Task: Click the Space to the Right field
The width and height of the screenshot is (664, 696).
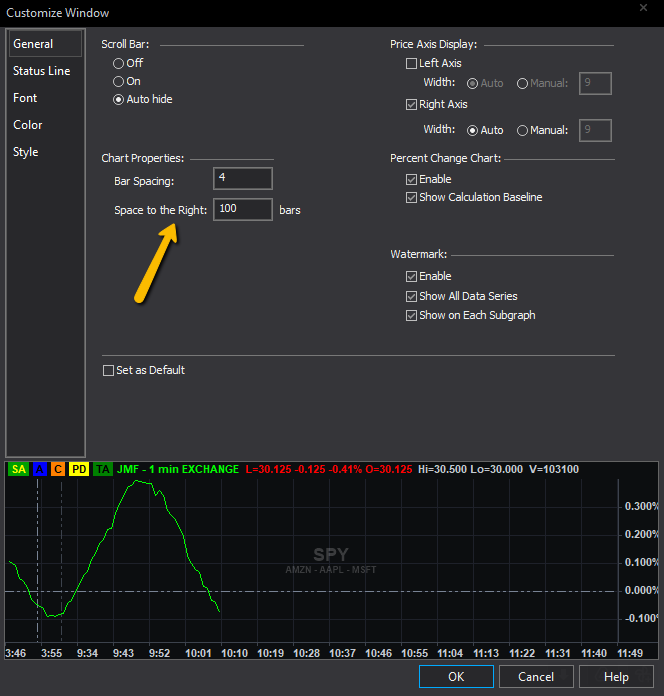Action: click(242, 210)
